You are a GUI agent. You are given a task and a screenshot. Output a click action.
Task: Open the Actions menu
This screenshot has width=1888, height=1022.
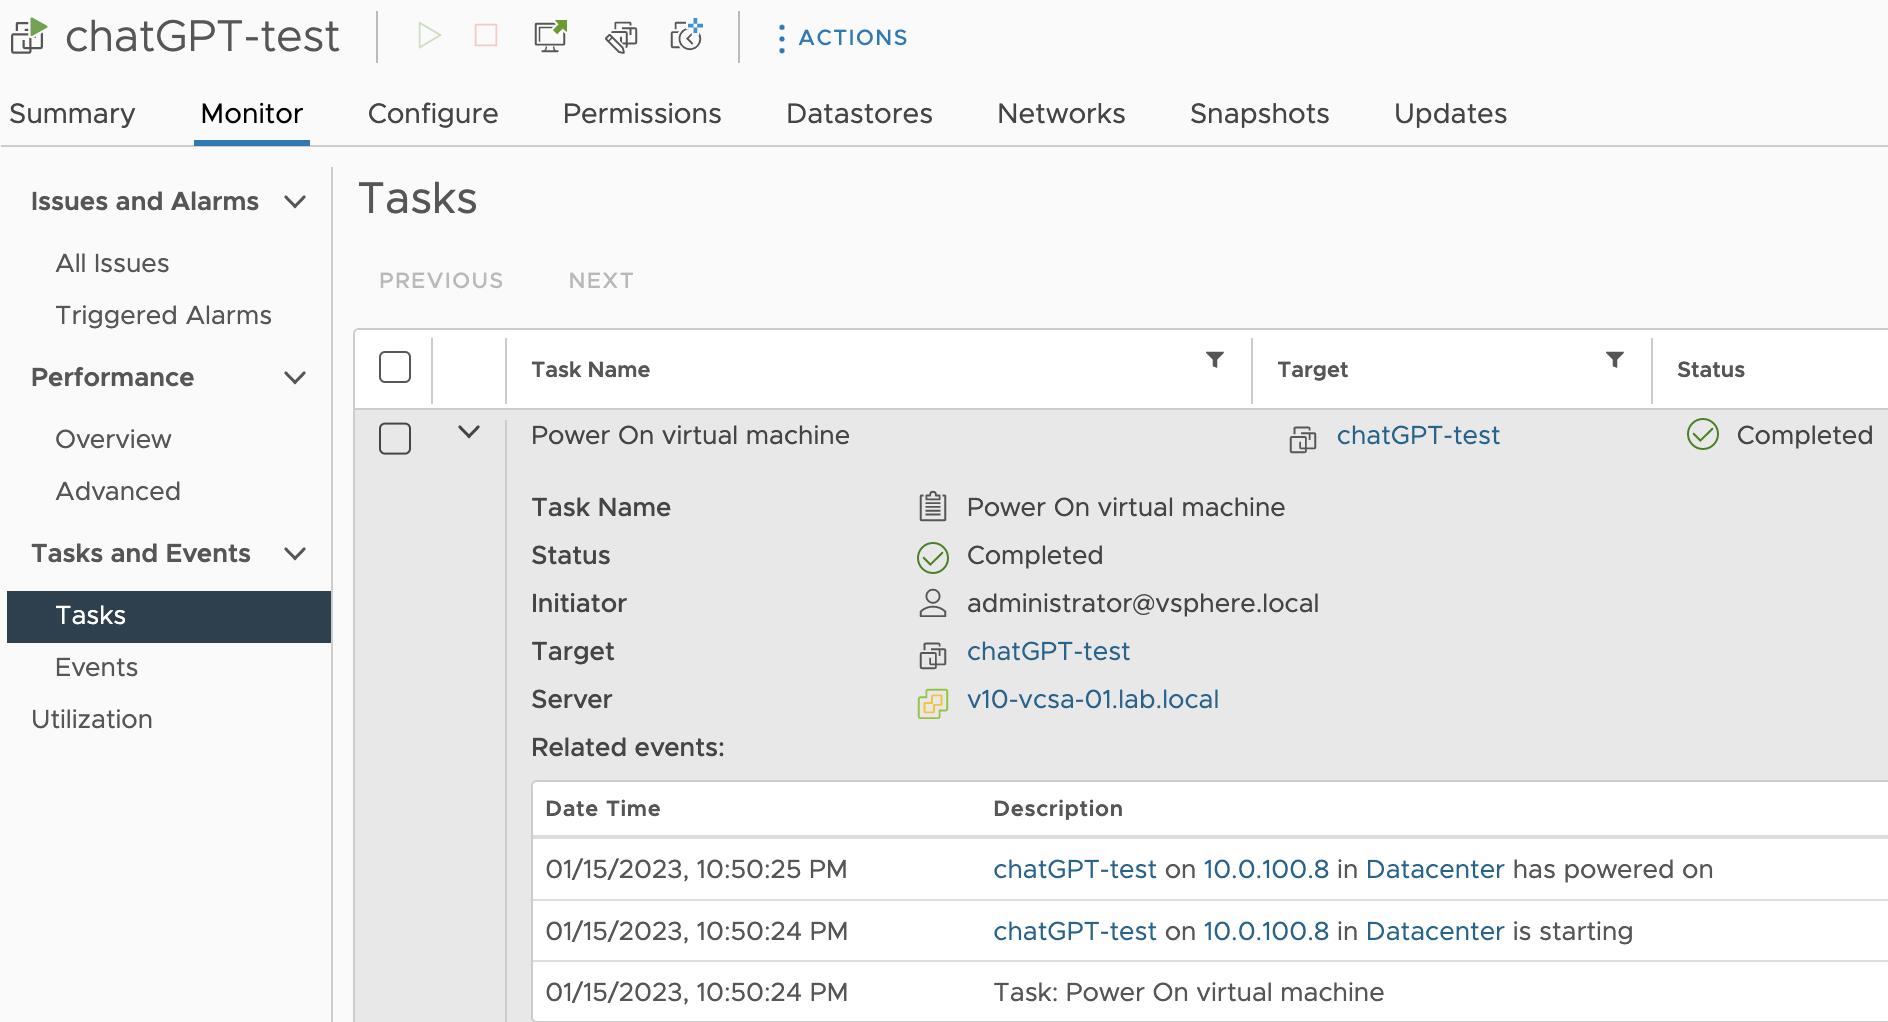[x=842, y=38]
